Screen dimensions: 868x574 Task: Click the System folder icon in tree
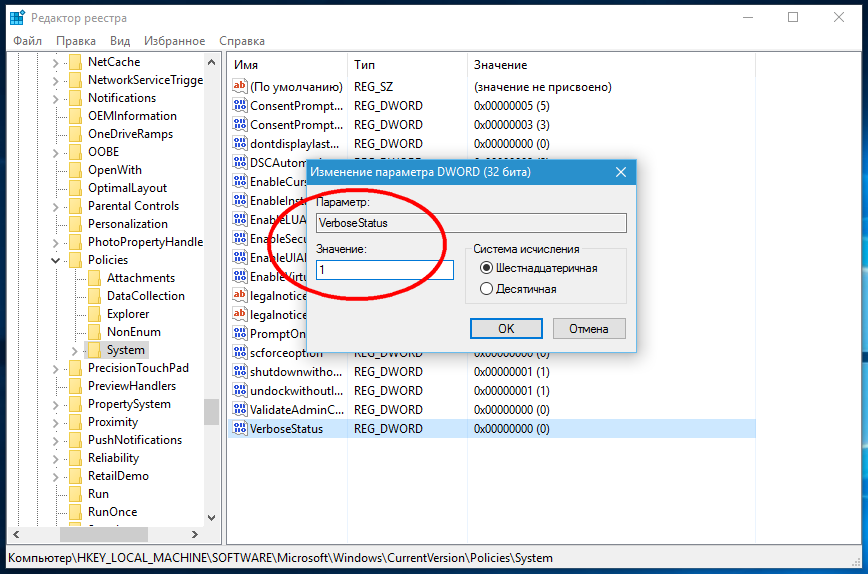pyautogui.click(x=95, y=350)
